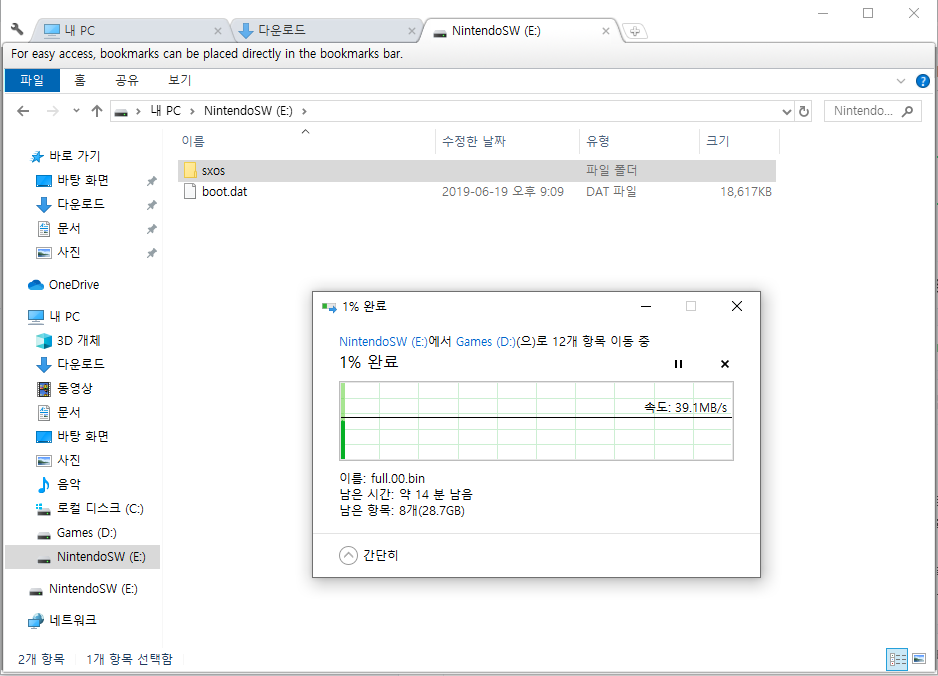Open 동영상 folder in sidebar
Screen dimensions: 938x676
[75, 388]
